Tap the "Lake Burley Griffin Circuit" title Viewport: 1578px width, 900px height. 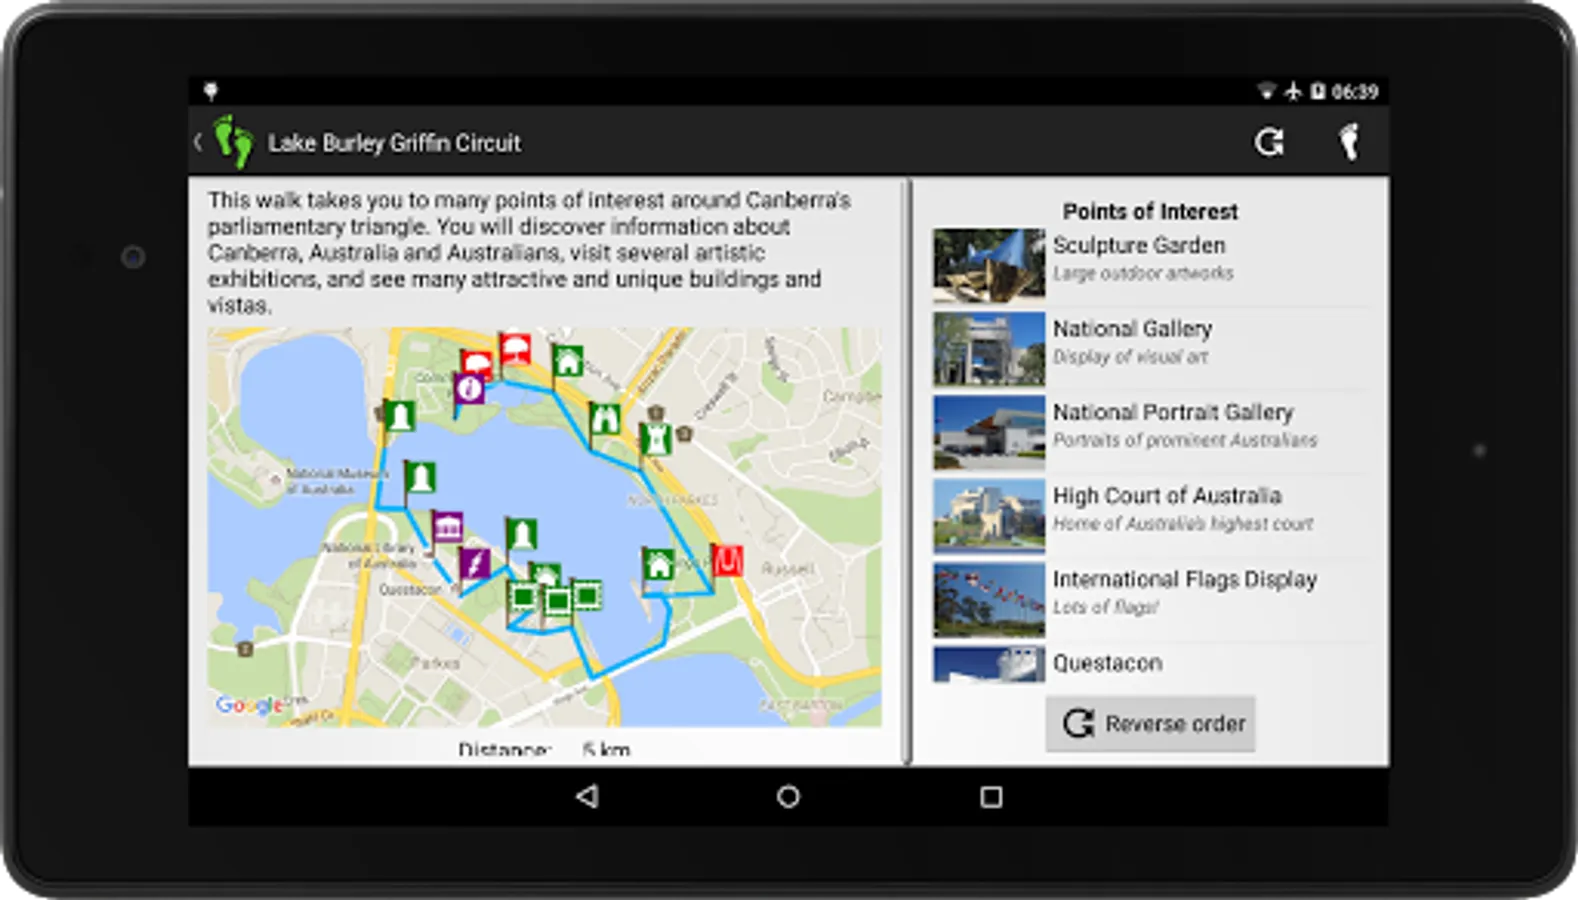pyautogui.click(x=394, y=143)
